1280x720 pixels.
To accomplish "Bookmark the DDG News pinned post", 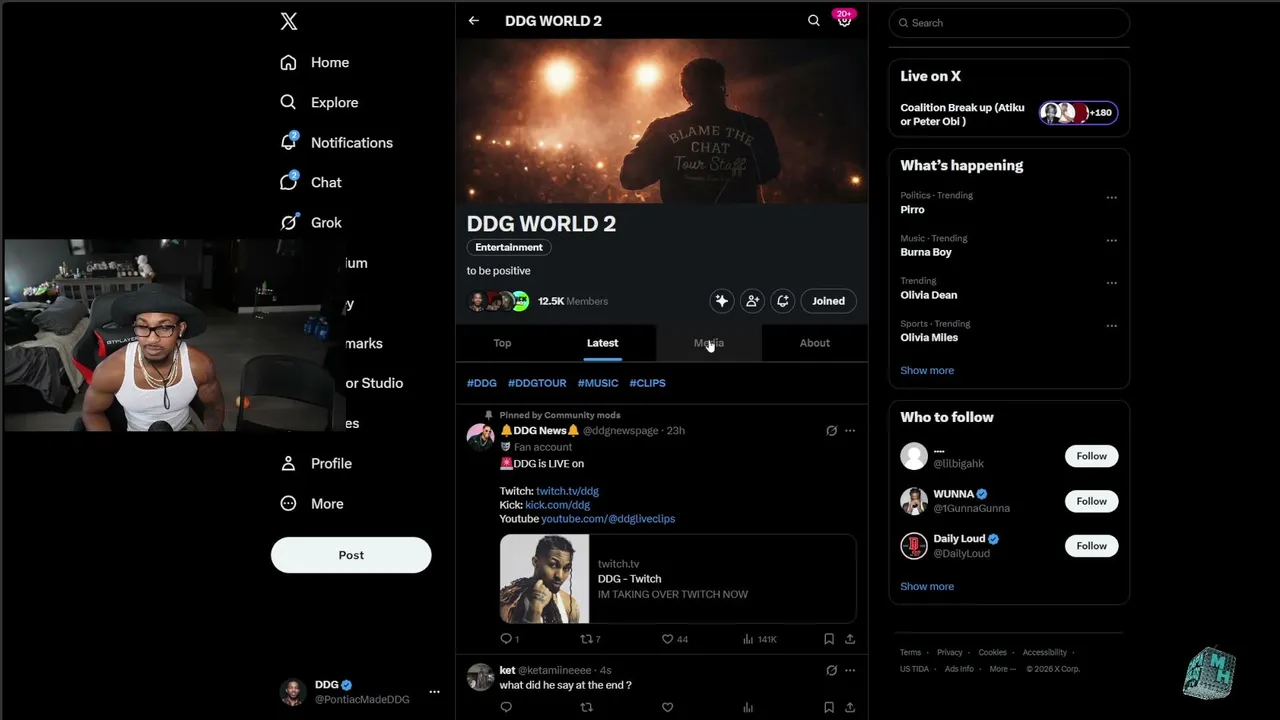I will pos(829,639).
